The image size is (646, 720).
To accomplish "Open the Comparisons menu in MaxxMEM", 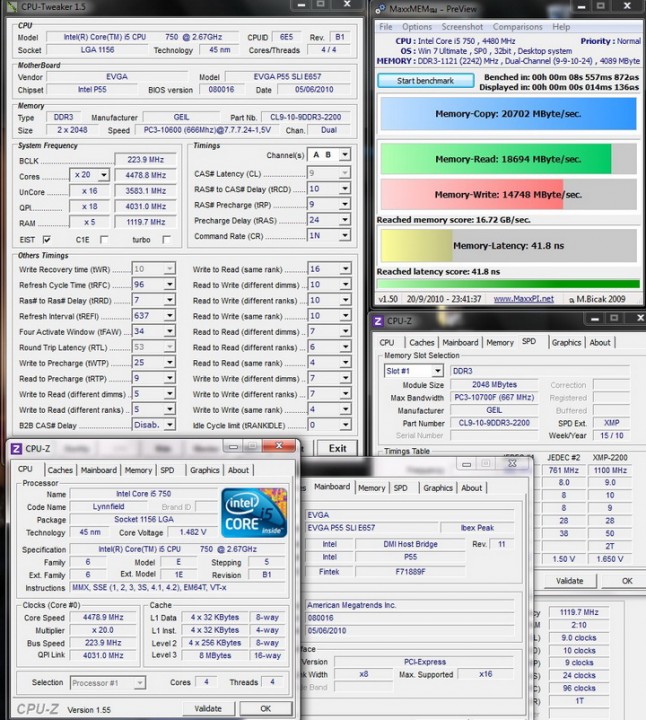I will (x=517, y=27).
